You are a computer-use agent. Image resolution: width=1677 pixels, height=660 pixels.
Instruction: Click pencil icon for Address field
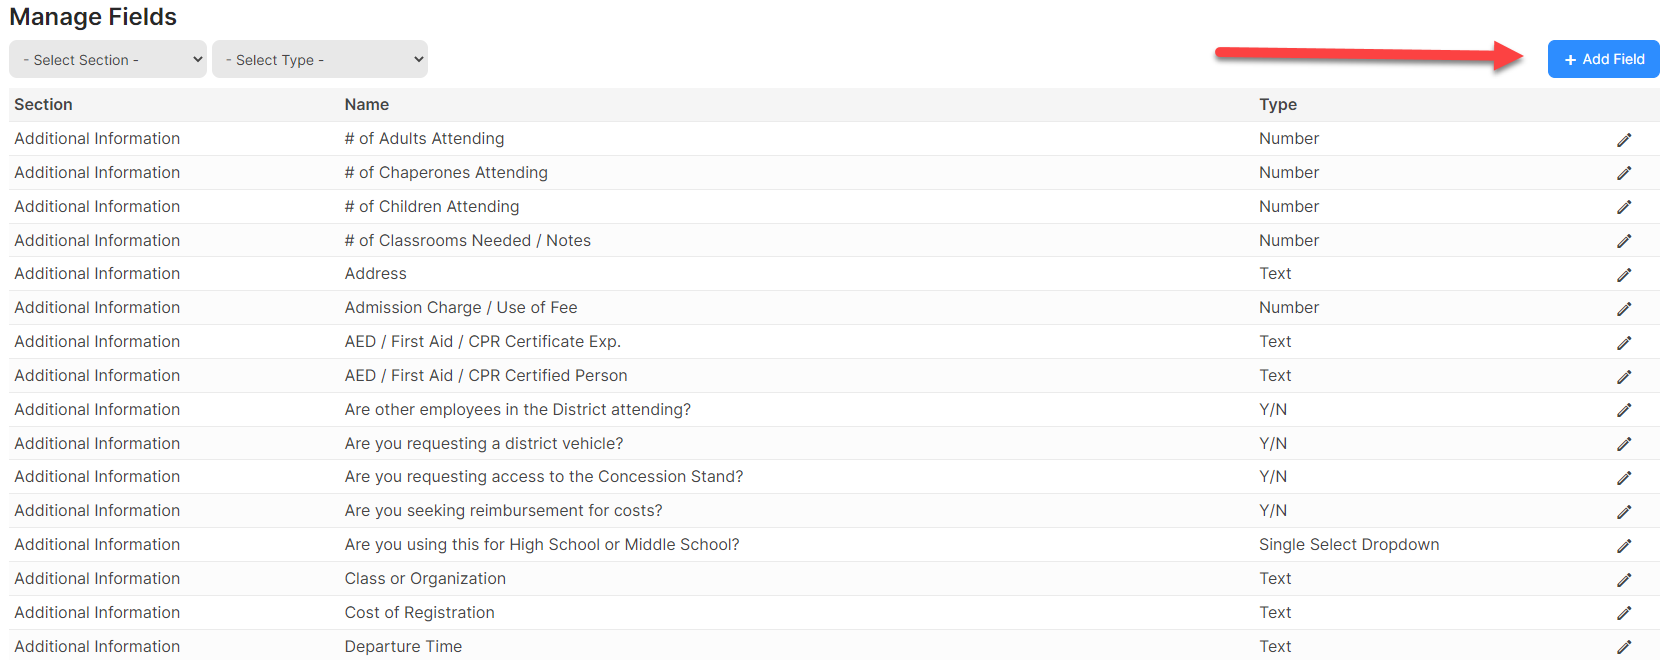pyautogui.click(x=1624, y=275)
